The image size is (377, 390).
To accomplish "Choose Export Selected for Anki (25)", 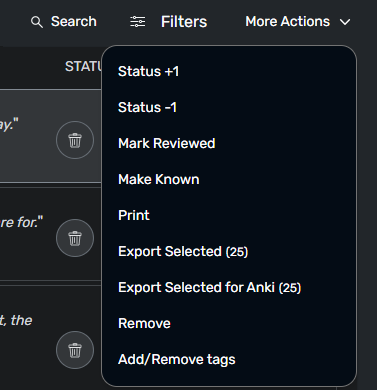I will pyautogui.click(x=209, y=287).
